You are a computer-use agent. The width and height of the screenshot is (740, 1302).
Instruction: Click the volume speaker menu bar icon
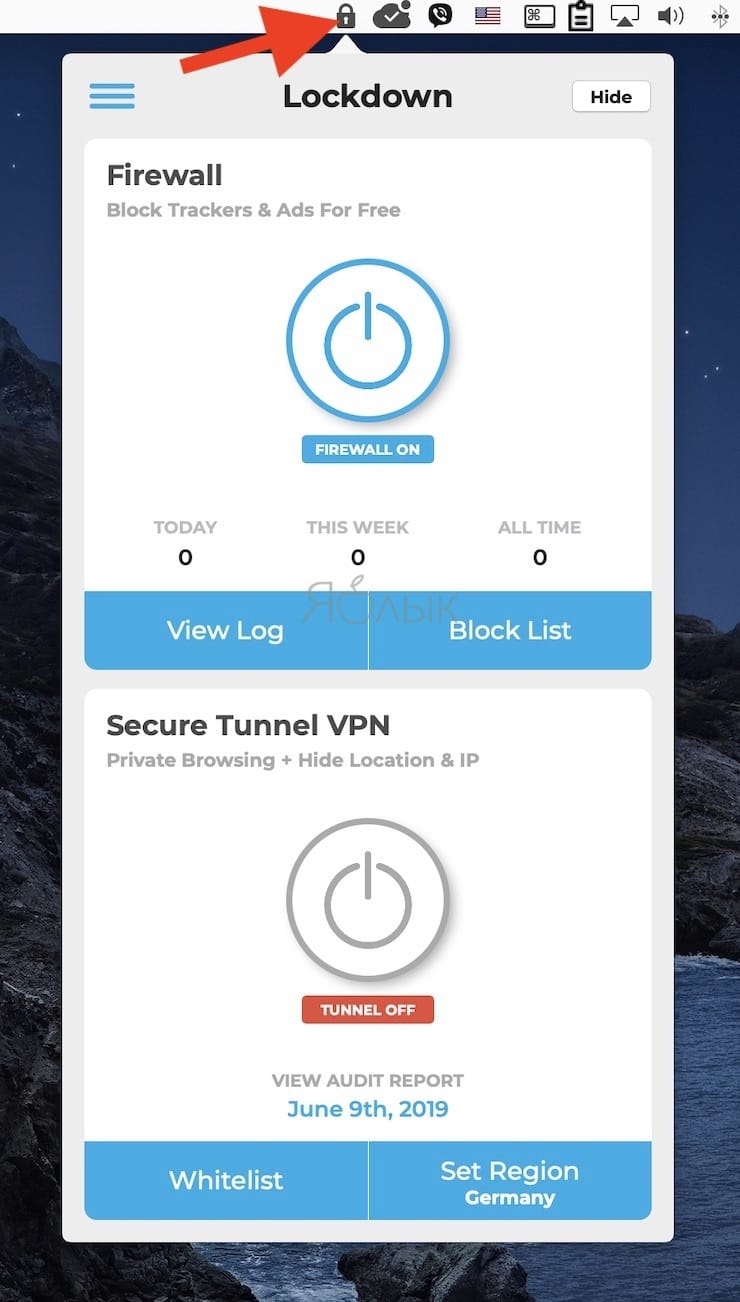[x=671, y=16]
